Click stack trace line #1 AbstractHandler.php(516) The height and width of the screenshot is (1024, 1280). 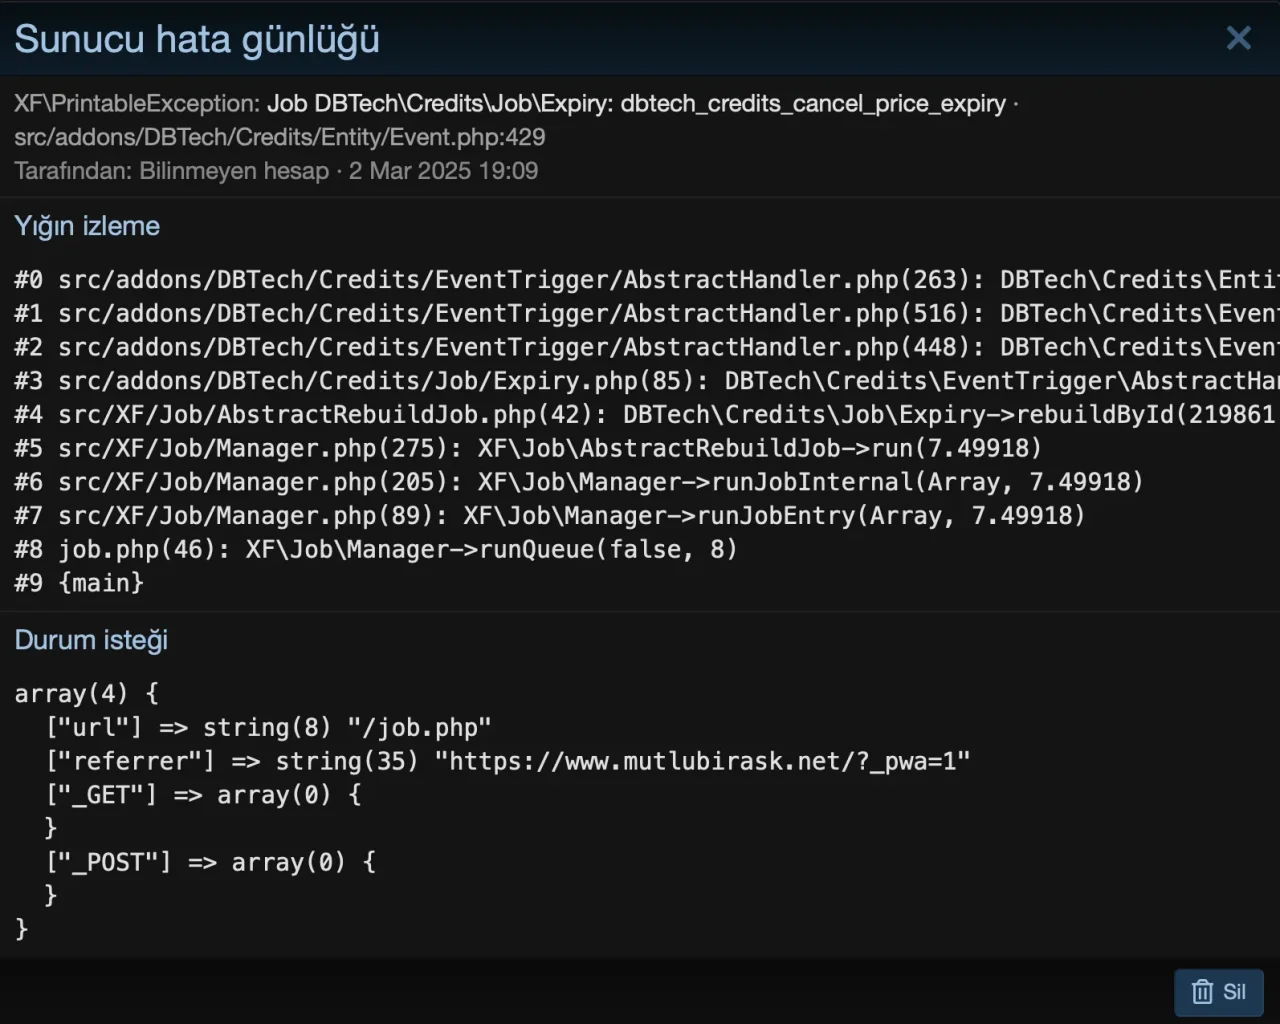coord(646,314)
